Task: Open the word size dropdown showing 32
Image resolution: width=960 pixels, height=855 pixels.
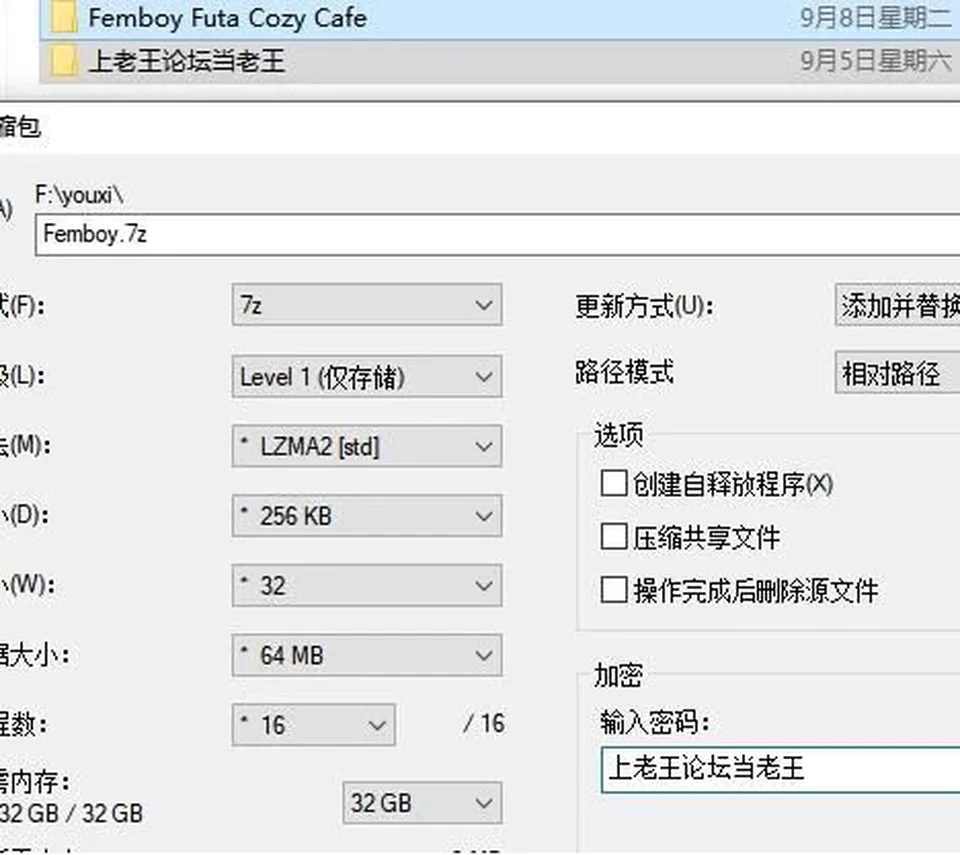Action: [x=367, y=586]
